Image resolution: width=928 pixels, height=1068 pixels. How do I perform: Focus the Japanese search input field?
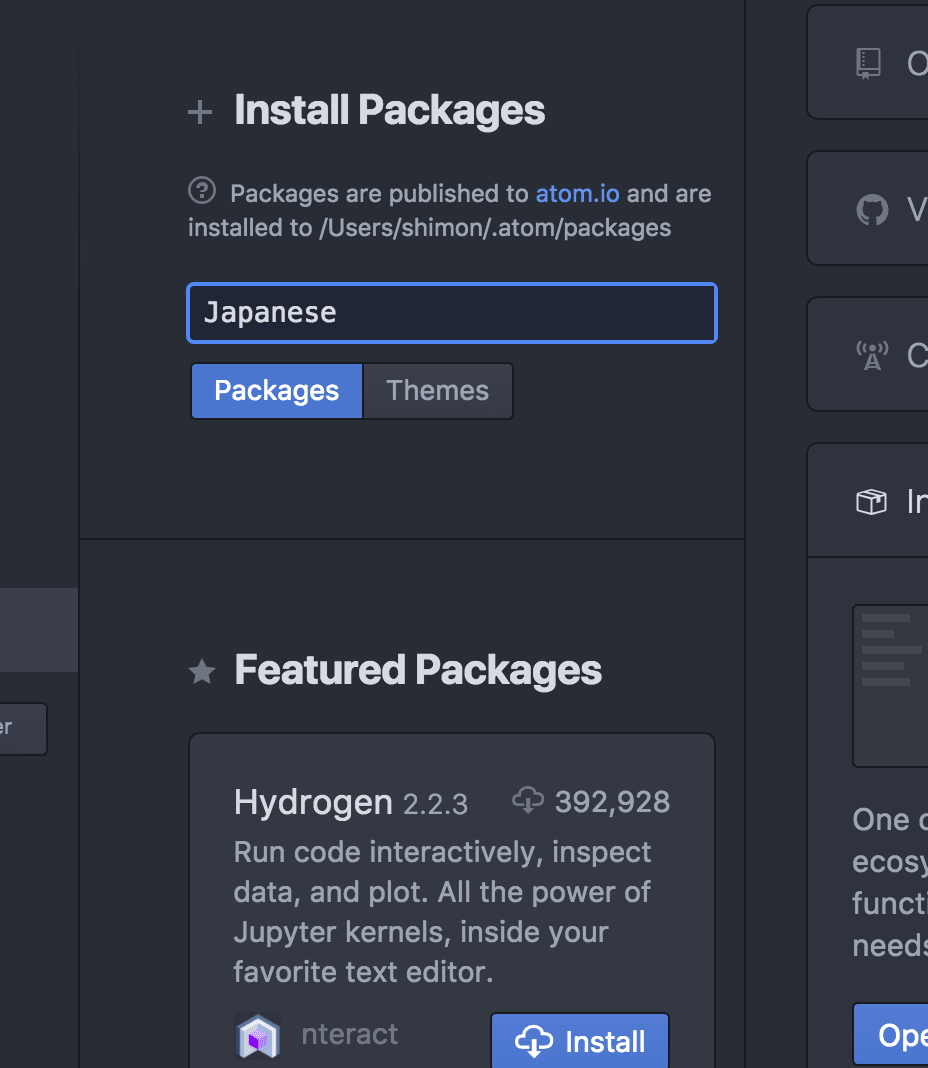point(452,313)
